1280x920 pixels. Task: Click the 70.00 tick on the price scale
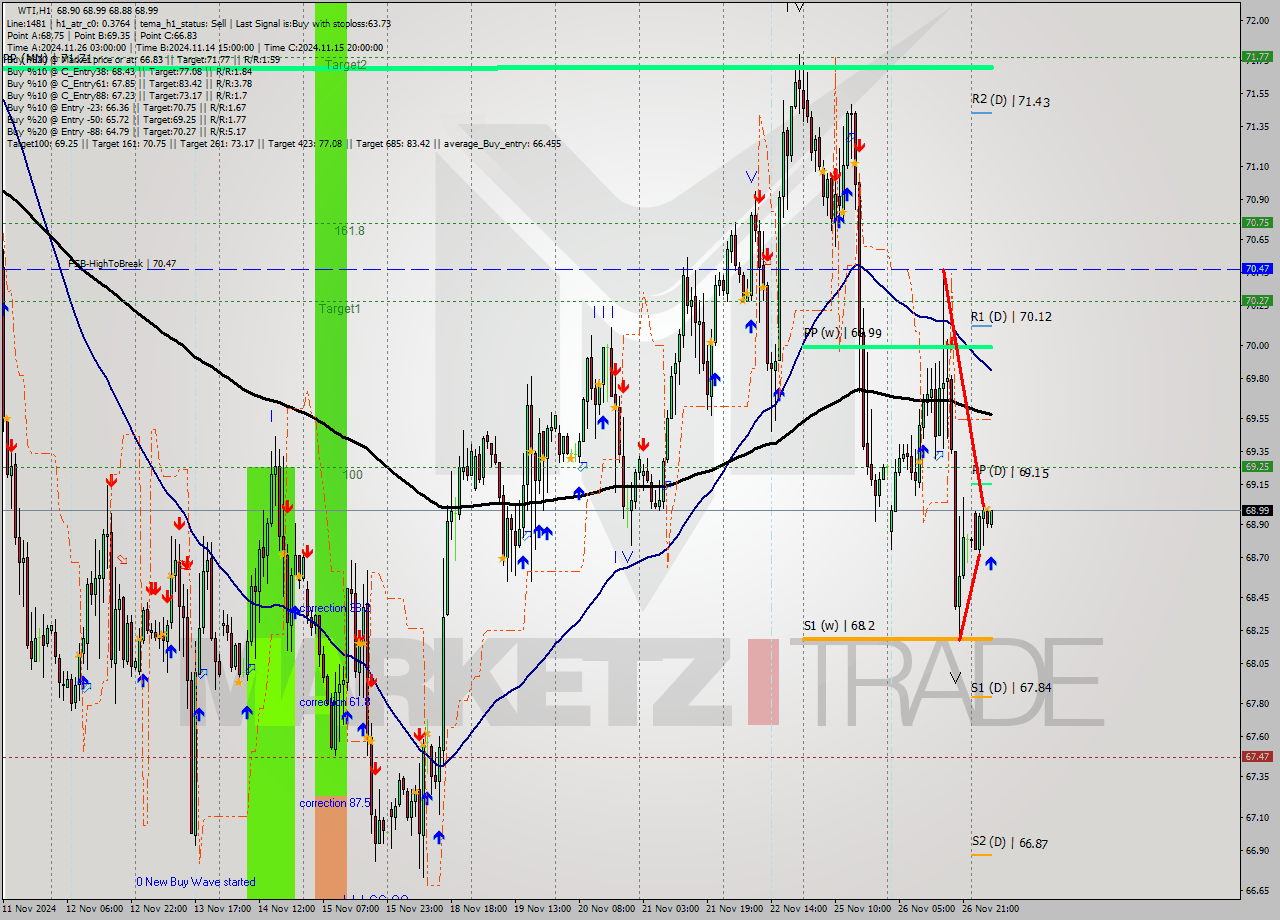pos(1257,345)
